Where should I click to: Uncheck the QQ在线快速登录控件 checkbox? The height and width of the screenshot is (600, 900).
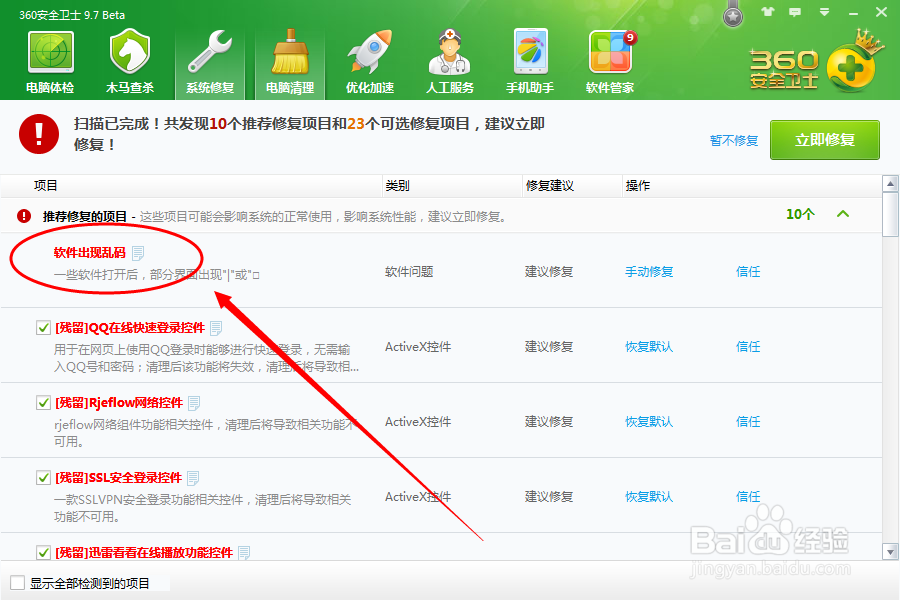pos(43,327)
